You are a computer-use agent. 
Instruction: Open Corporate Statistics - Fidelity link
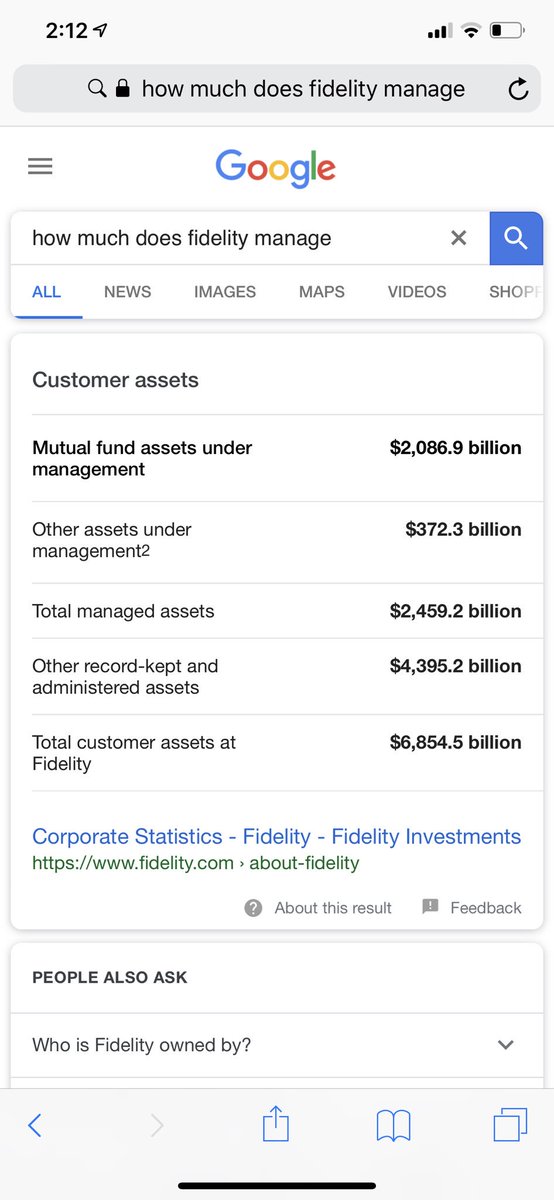[x=277, y=837]
